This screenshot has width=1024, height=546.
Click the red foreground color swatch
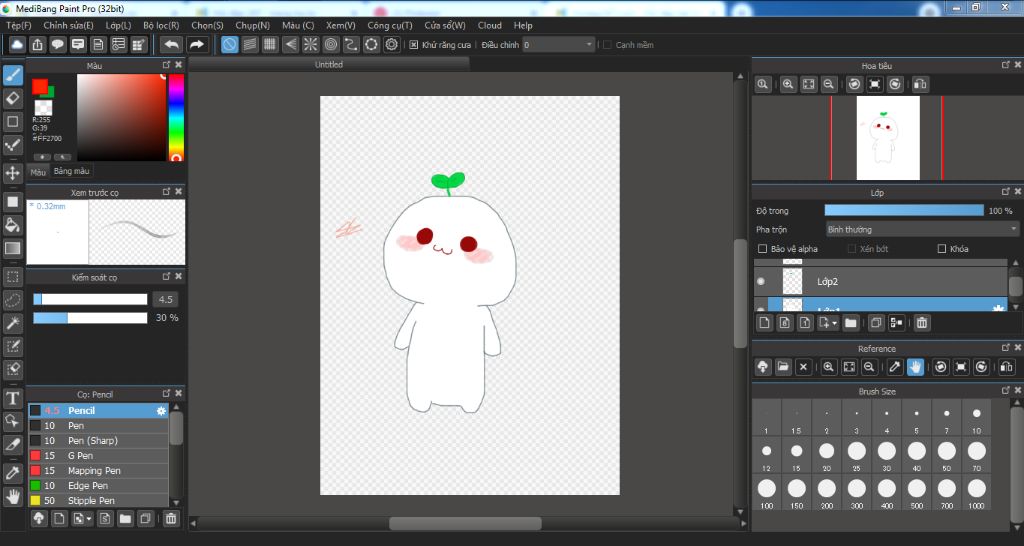pos(40,86)
